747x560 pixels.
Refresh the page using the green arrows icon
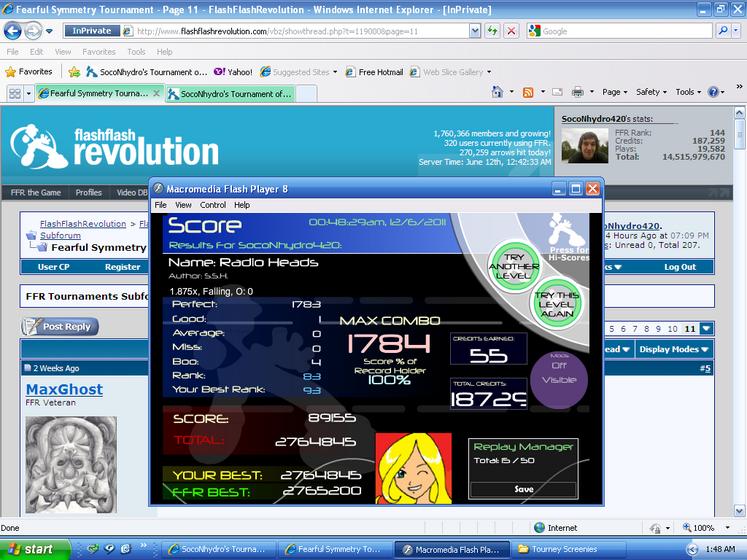[493, 31]
